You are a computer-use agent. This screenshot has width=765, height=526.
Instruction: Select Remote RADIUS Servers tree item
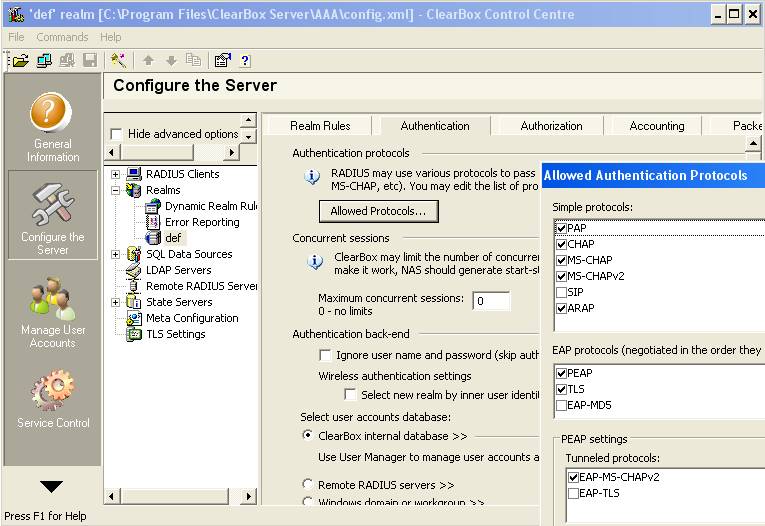tap(201, 286)
